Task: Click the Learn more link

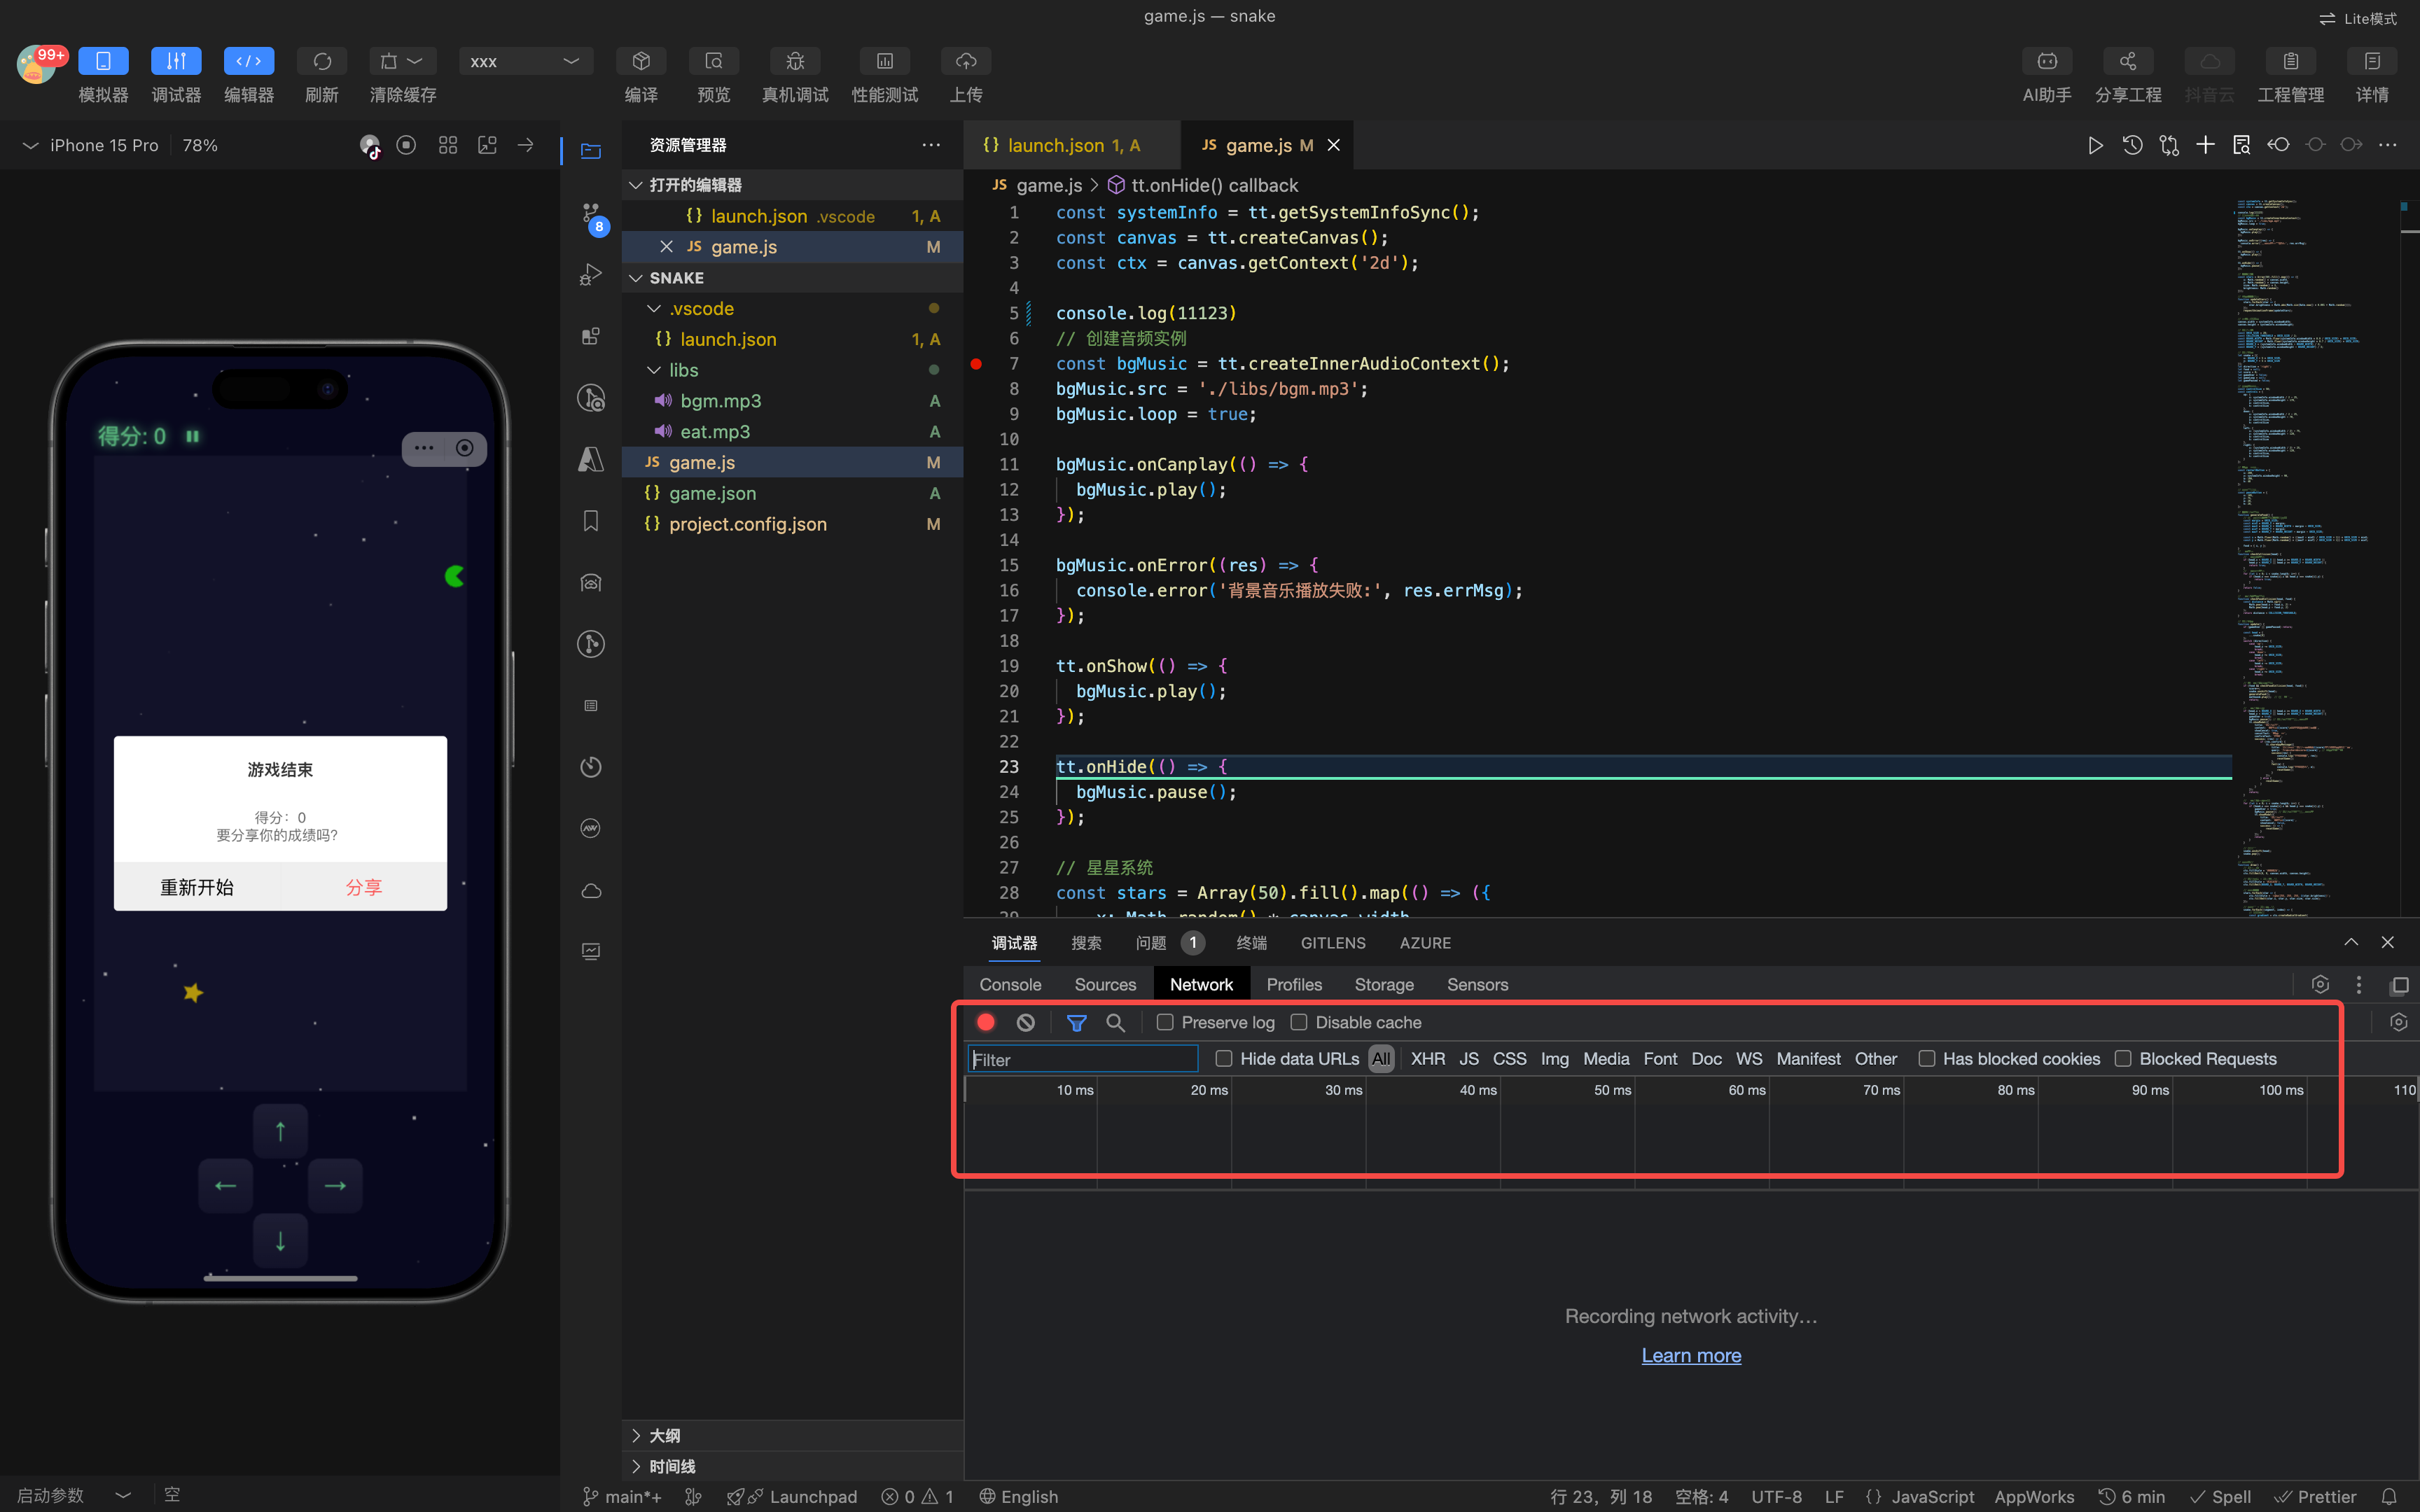Action: click(1691, 1356)
